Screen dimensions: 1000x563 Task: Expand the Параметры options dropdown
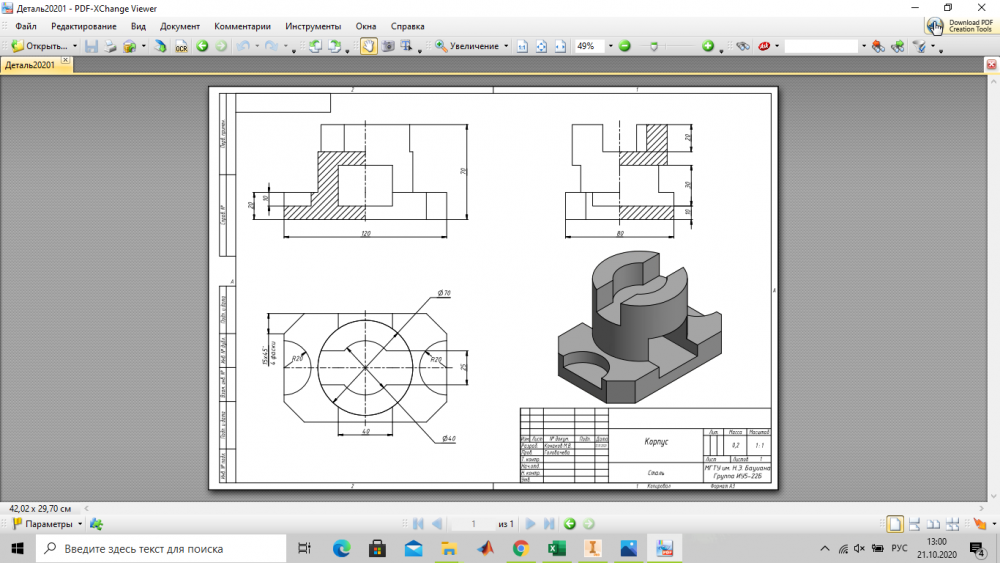(80, 524)
